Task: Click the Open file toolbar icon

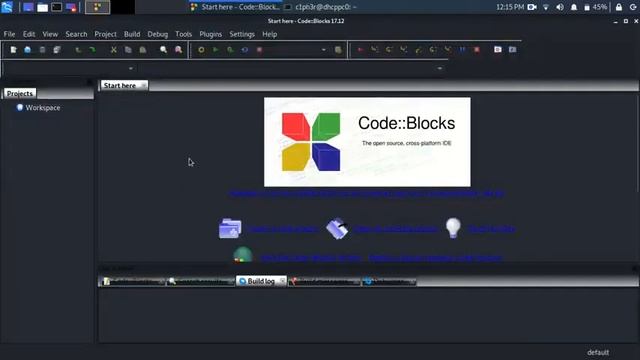Action: coord(27,50)
